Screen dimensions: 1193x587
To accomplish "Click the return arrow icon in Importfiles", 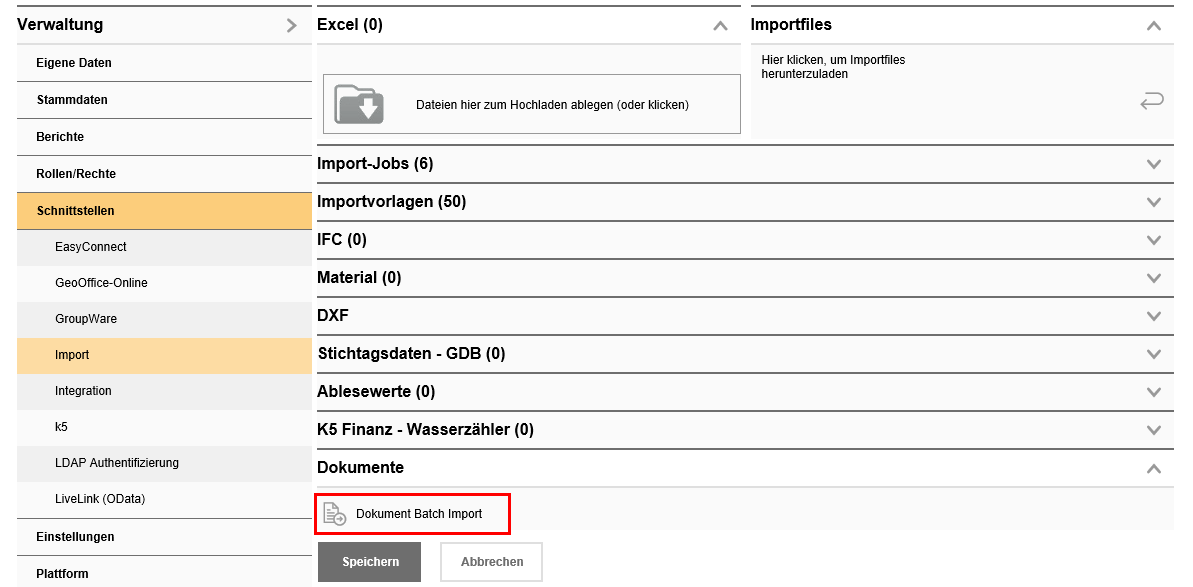I will click(x=1152, y=100).
